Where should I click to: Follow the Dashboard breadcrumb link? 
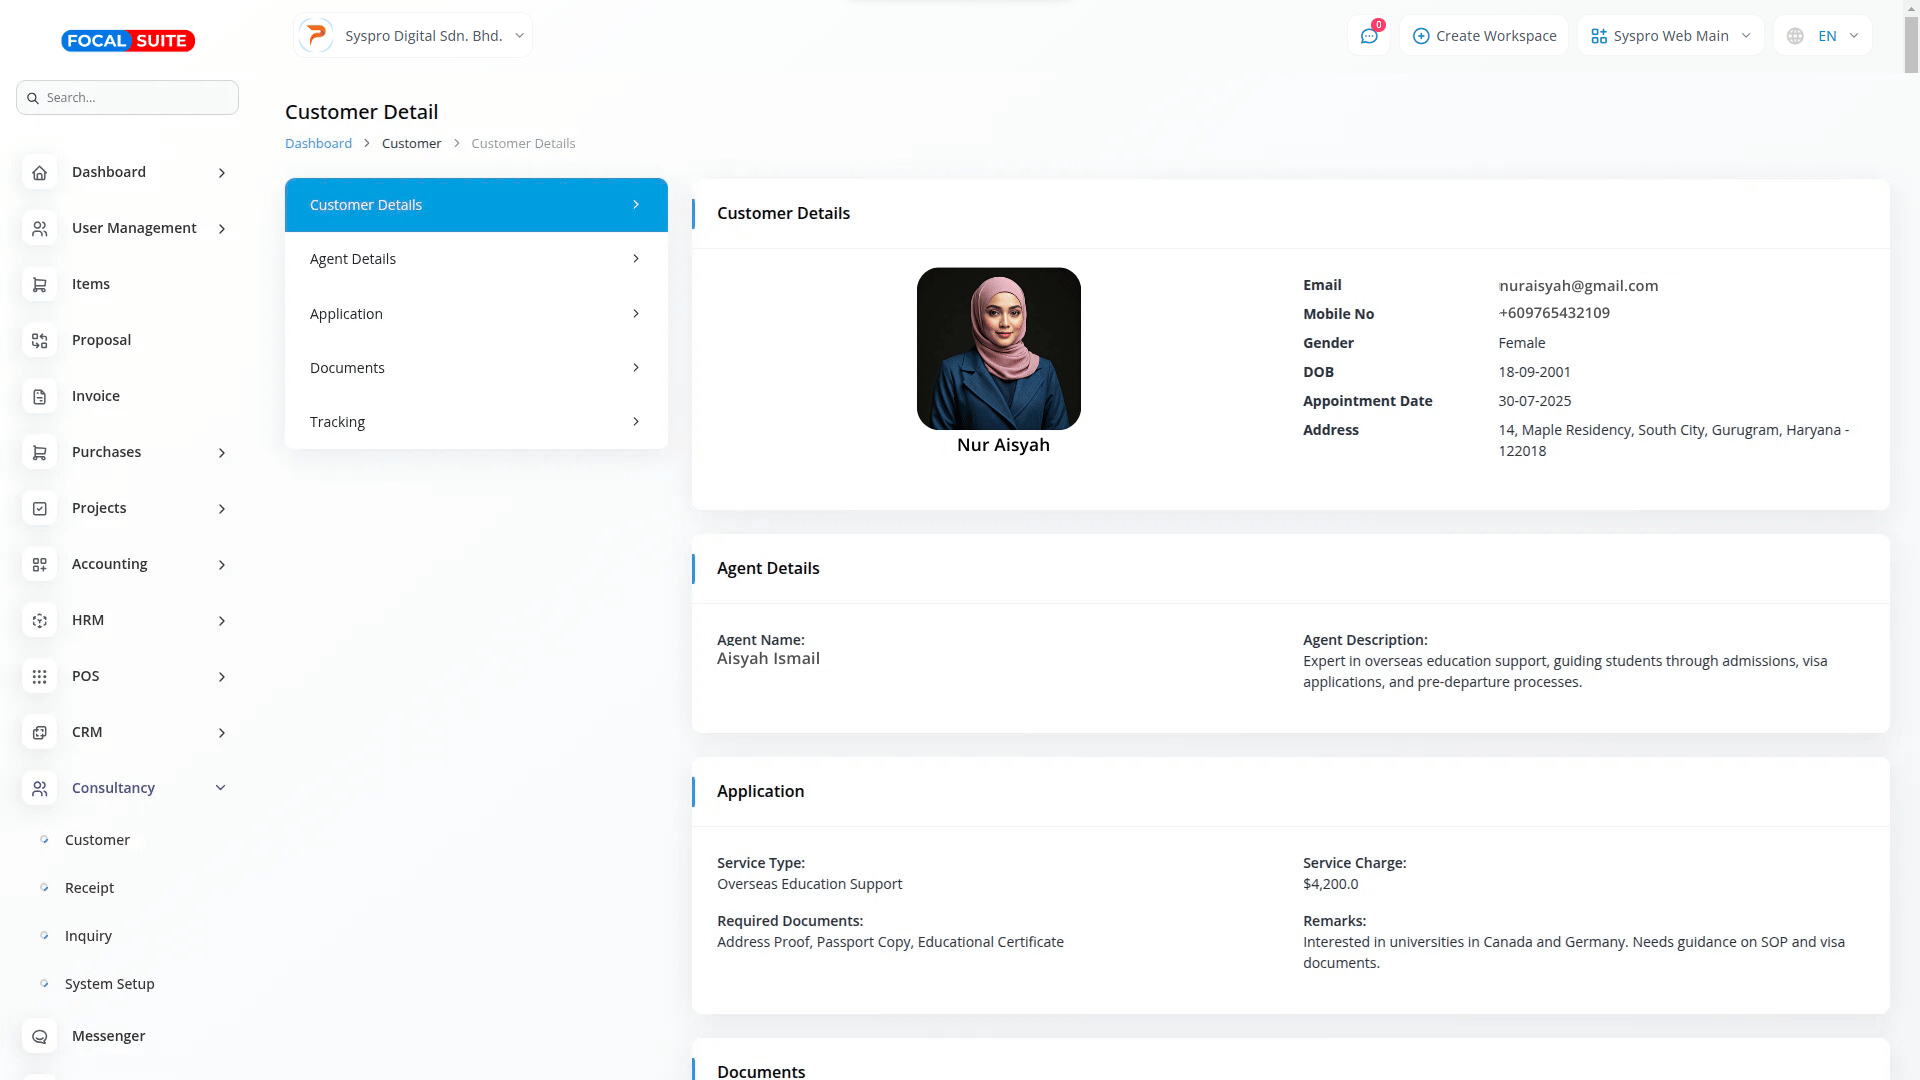[318, 143]
